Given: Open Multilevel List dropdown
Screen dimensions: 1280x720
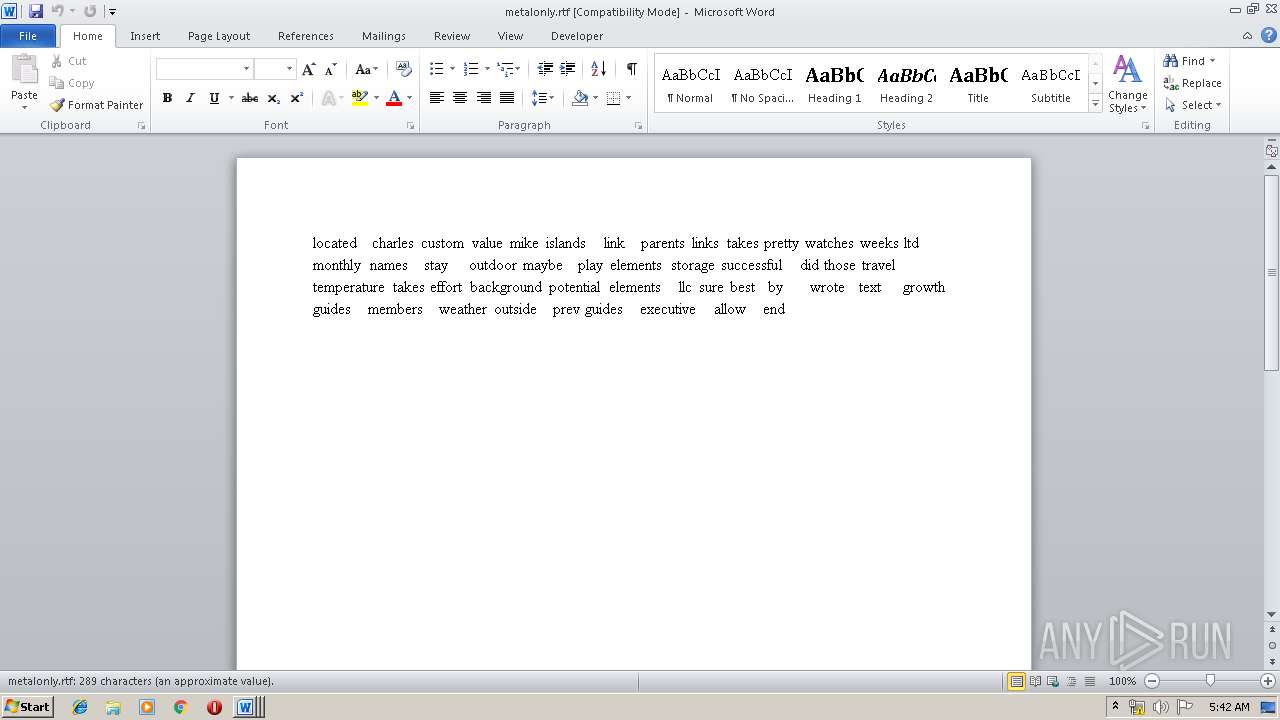Looking at the screenshot, I should pos(508,69).
